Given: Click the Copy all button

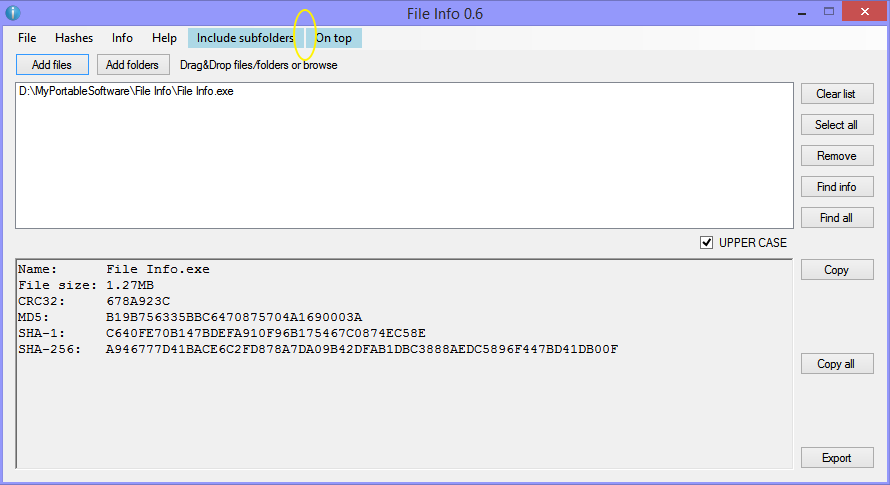Looking at the screenshot, I should tap(837, 364).
